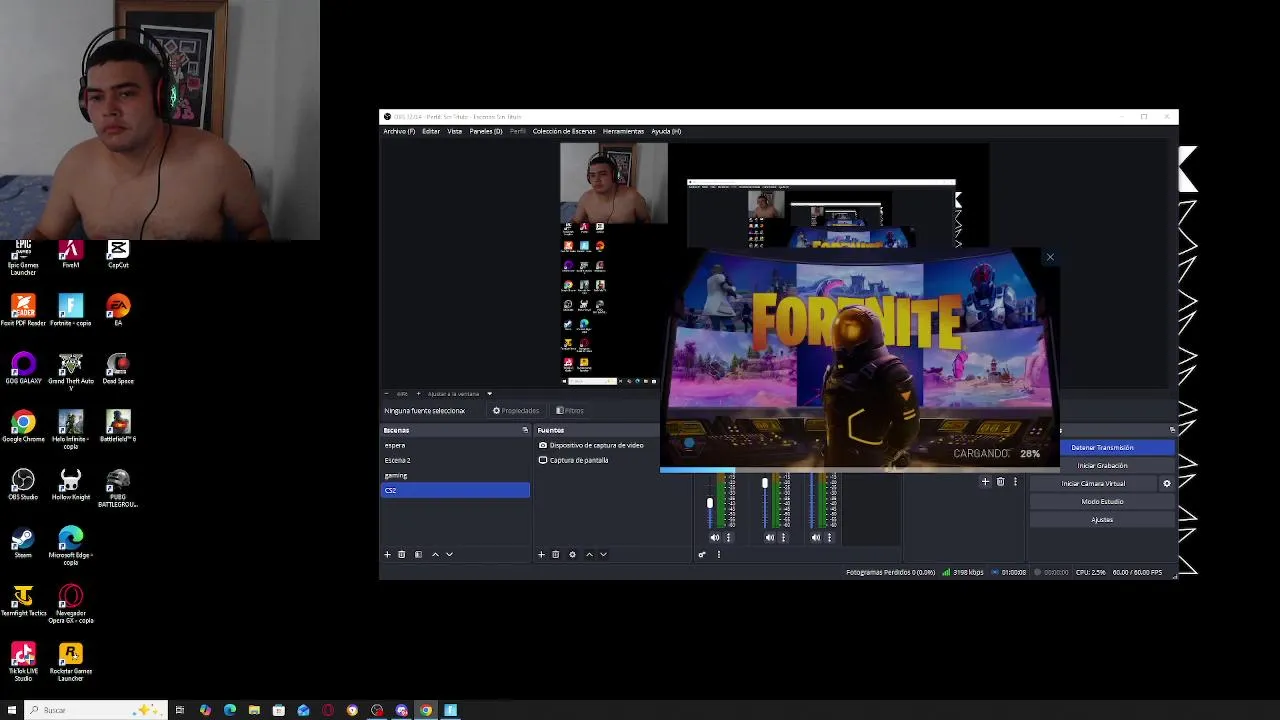Expand 'Ajustar a la ventana' zoom dropdown
The image size is (1280, 720).
(x=489, y=394)
